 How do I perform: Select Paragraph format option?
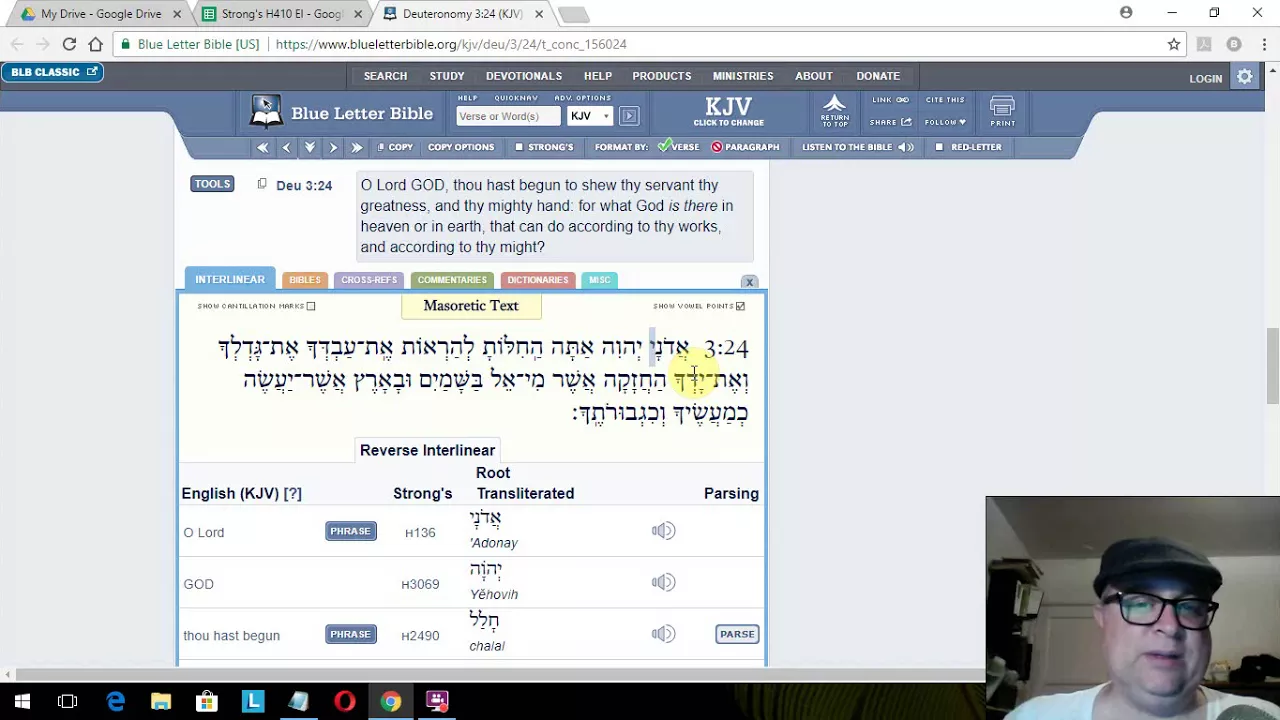(x=745, y=147)
